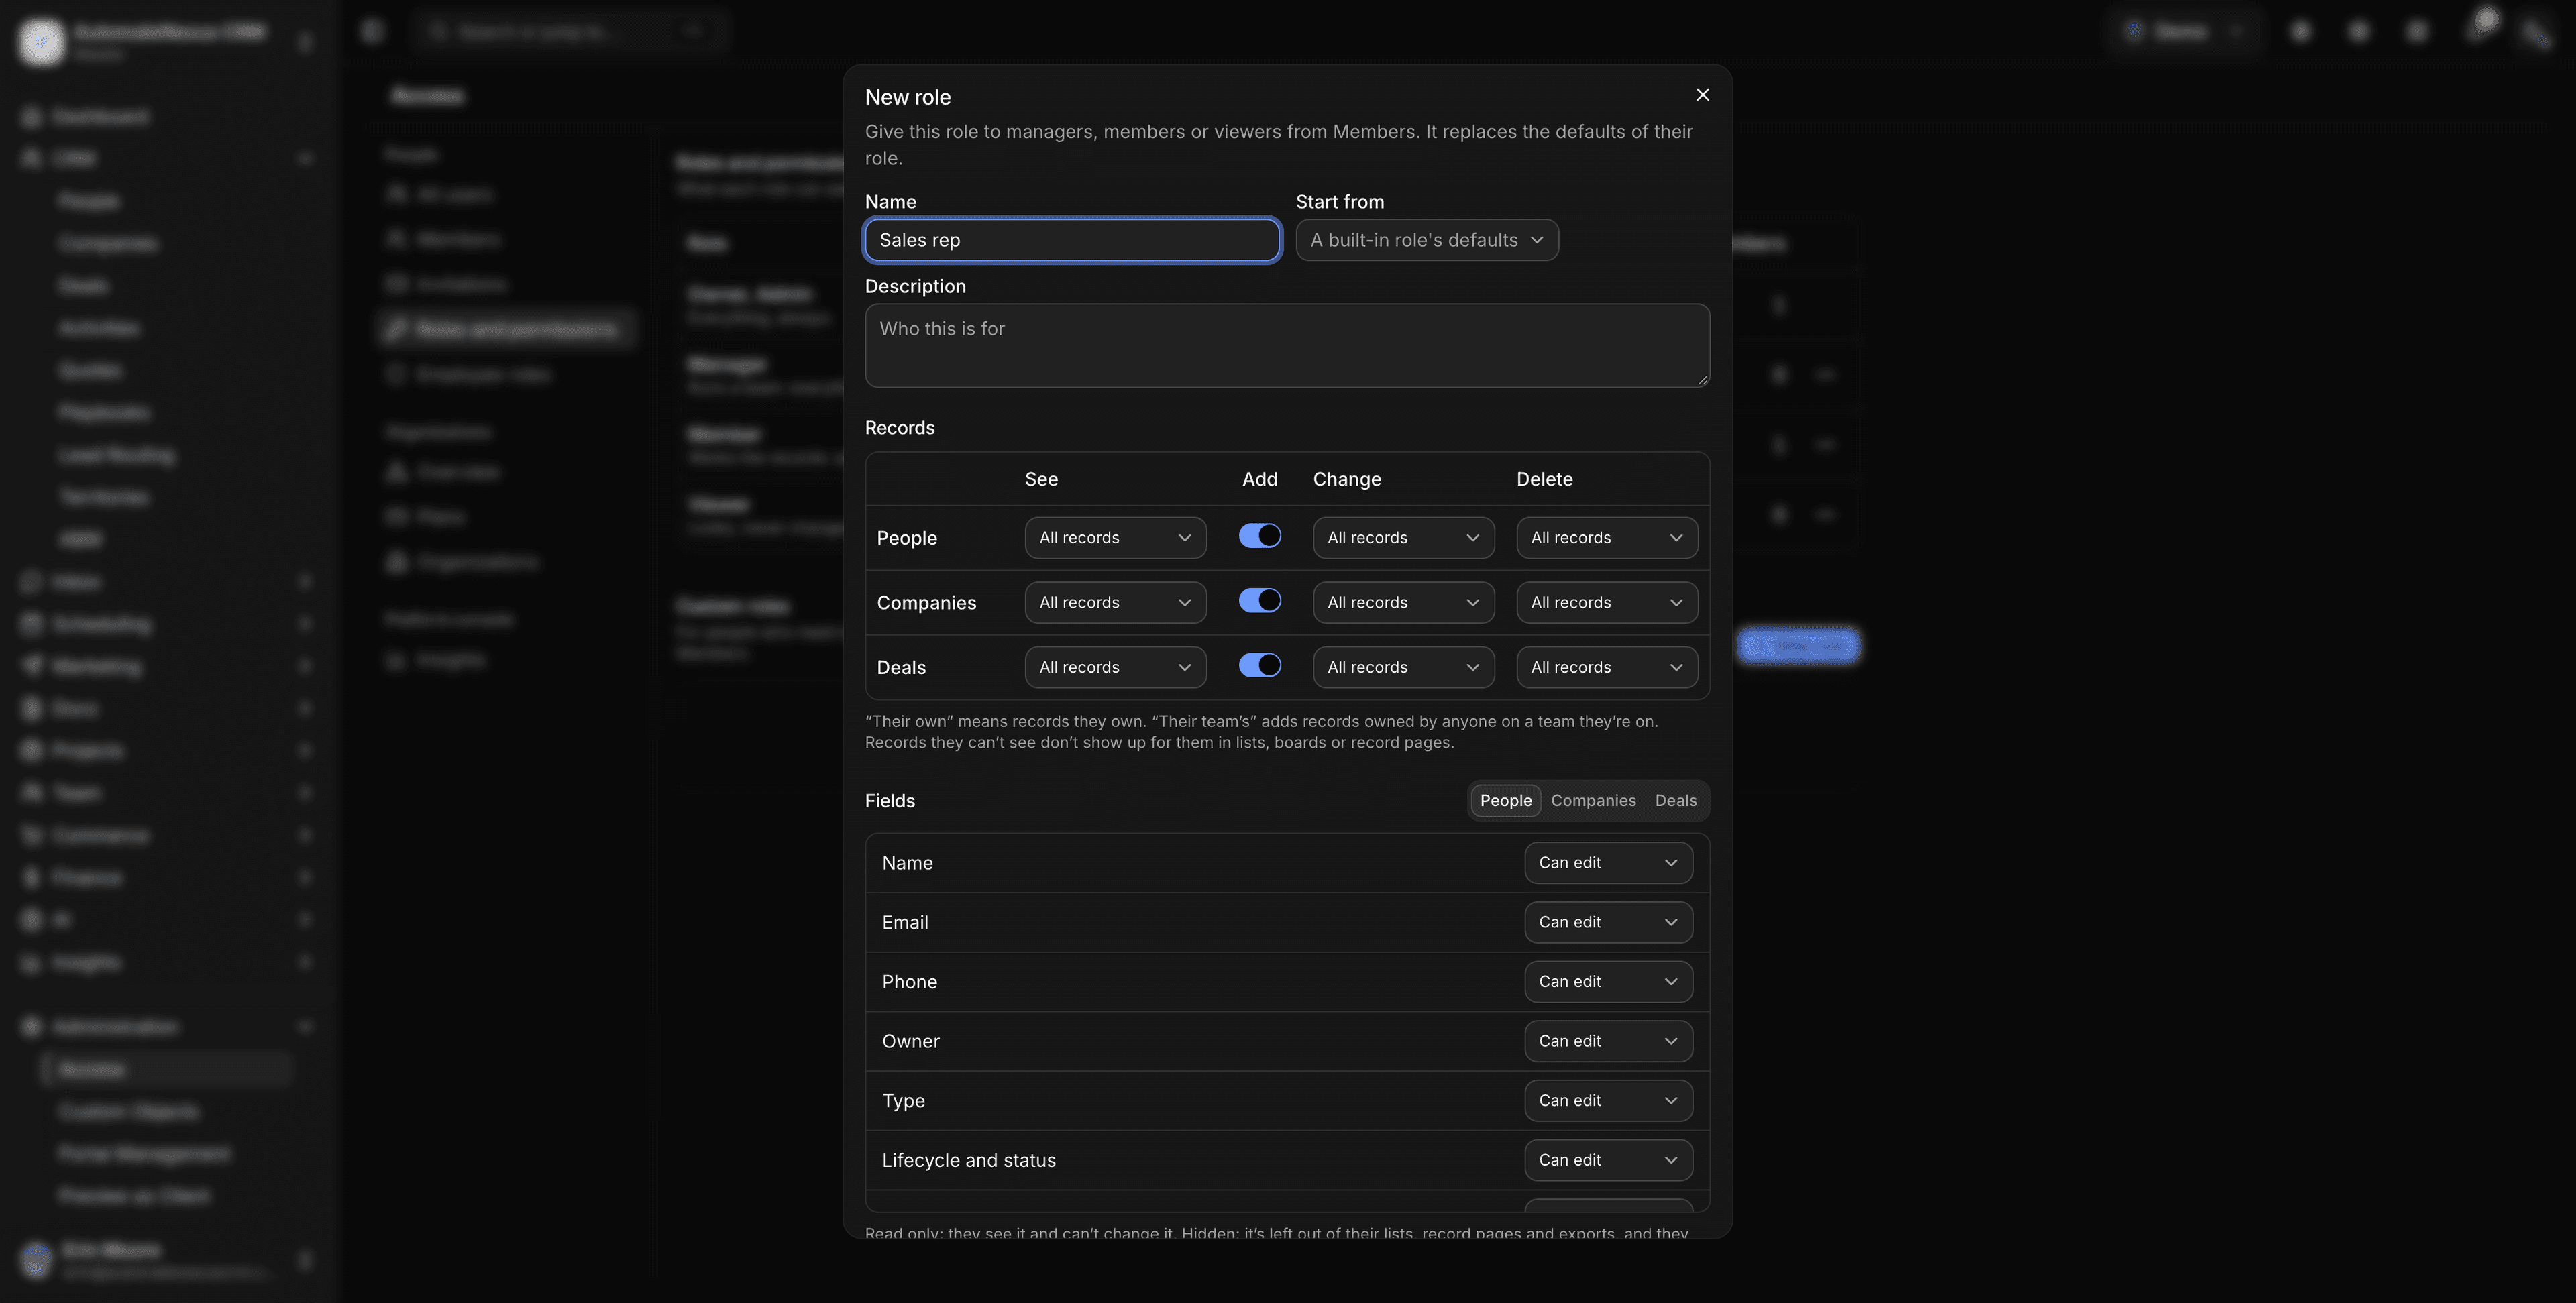Toggle Add permission for Companies

[1259, 601]
